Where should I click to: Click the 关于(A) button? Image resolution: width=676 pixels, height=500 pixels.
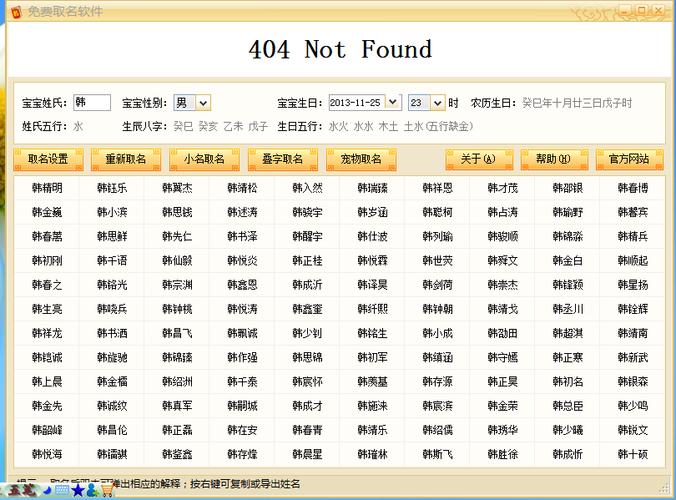coord(479,159)
